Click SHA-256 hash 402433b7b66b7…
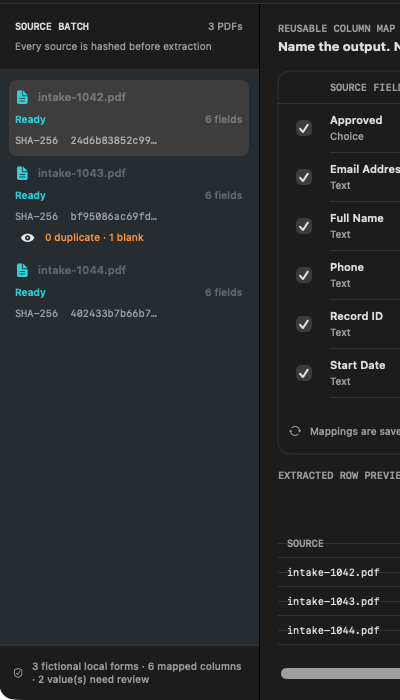The height and width of the screenshot is (700, 400). coord(113,314)
